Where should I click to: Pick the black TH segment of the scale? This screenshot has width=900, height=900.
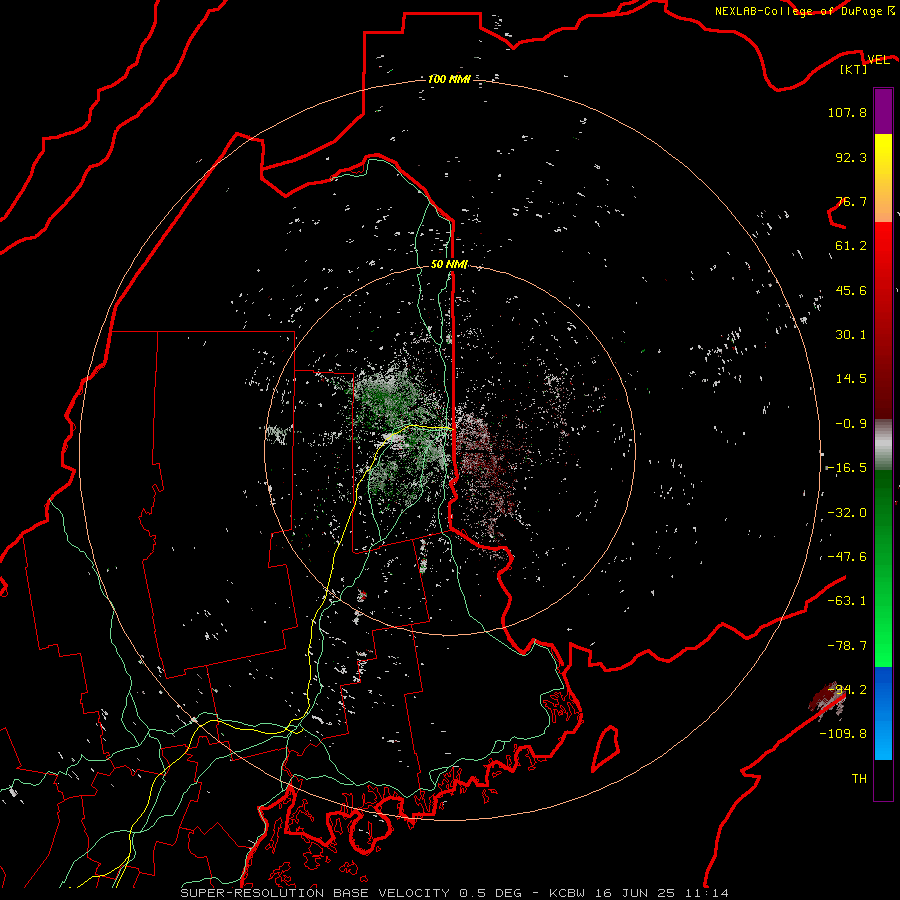pyautogui.click(x=883, y=779)
